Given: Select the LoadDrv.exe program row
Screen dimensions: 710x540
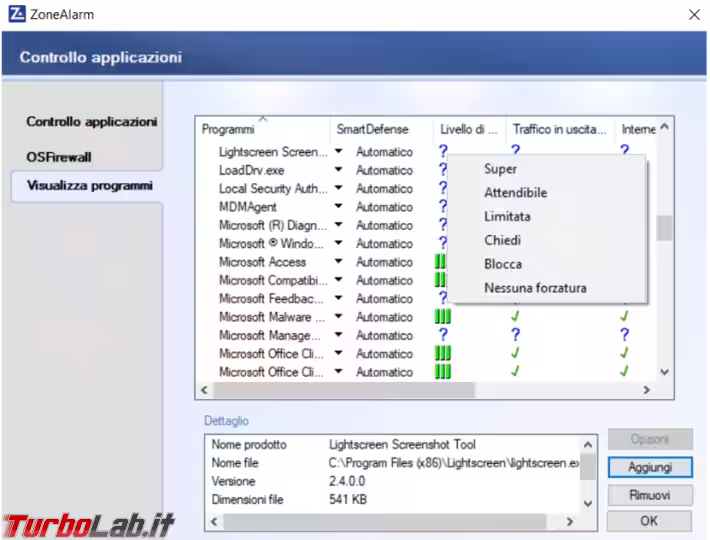Looking at the screenshot, I should (x=251, y=170).
